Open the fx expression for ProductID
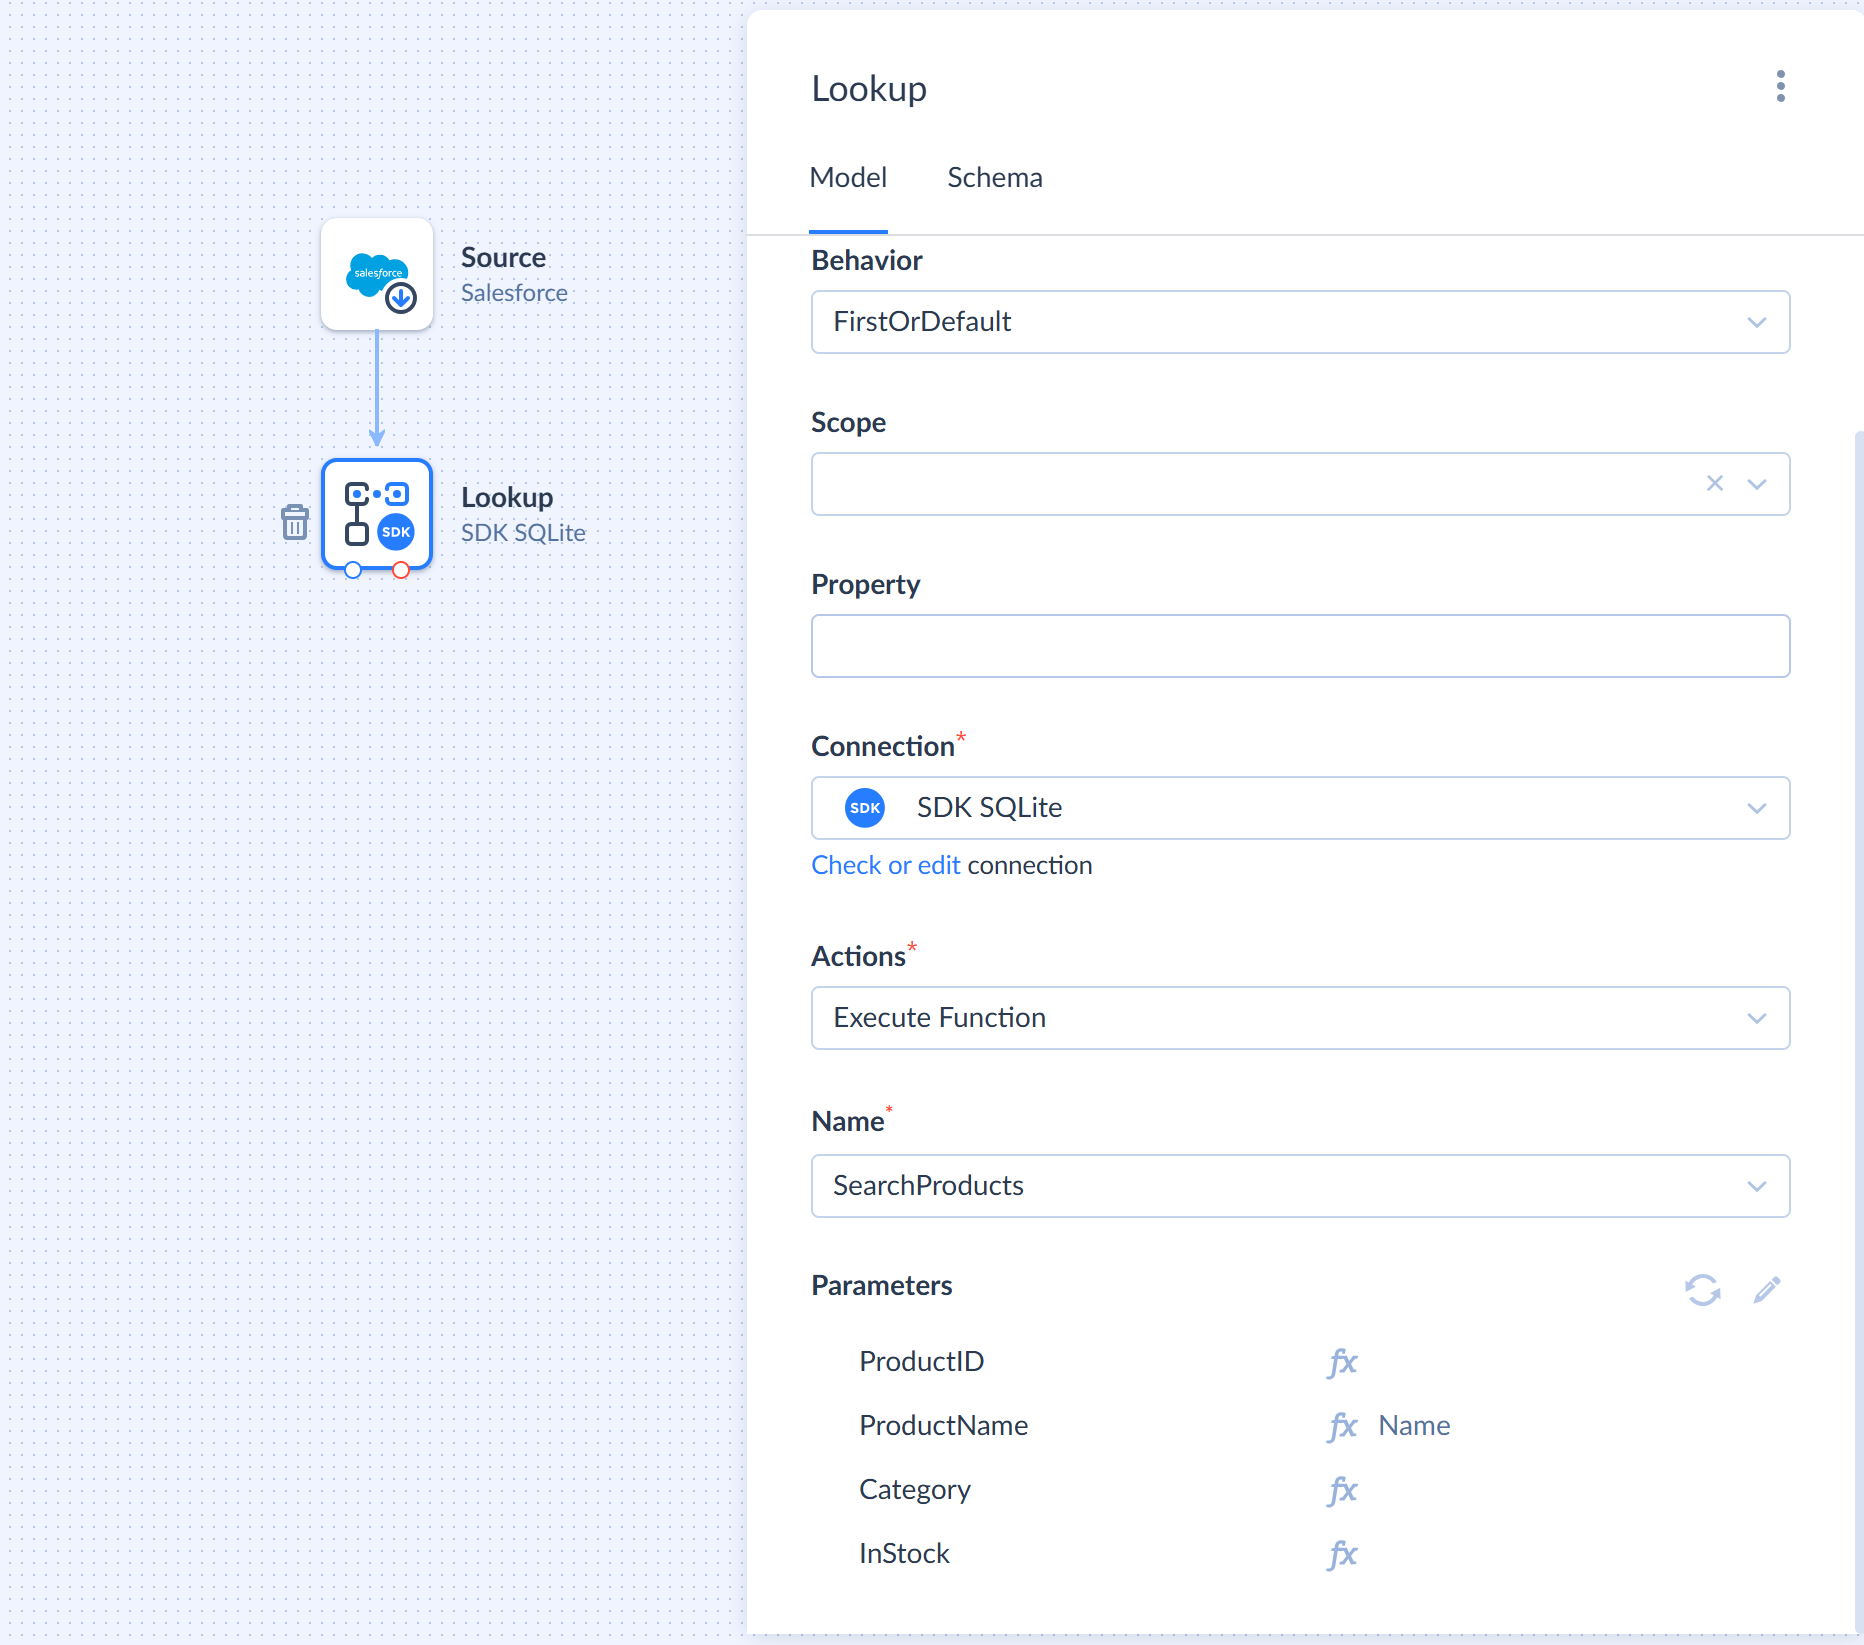The height and width of the screenshot is (1645, 1864). click(x=1342, y=1362)
